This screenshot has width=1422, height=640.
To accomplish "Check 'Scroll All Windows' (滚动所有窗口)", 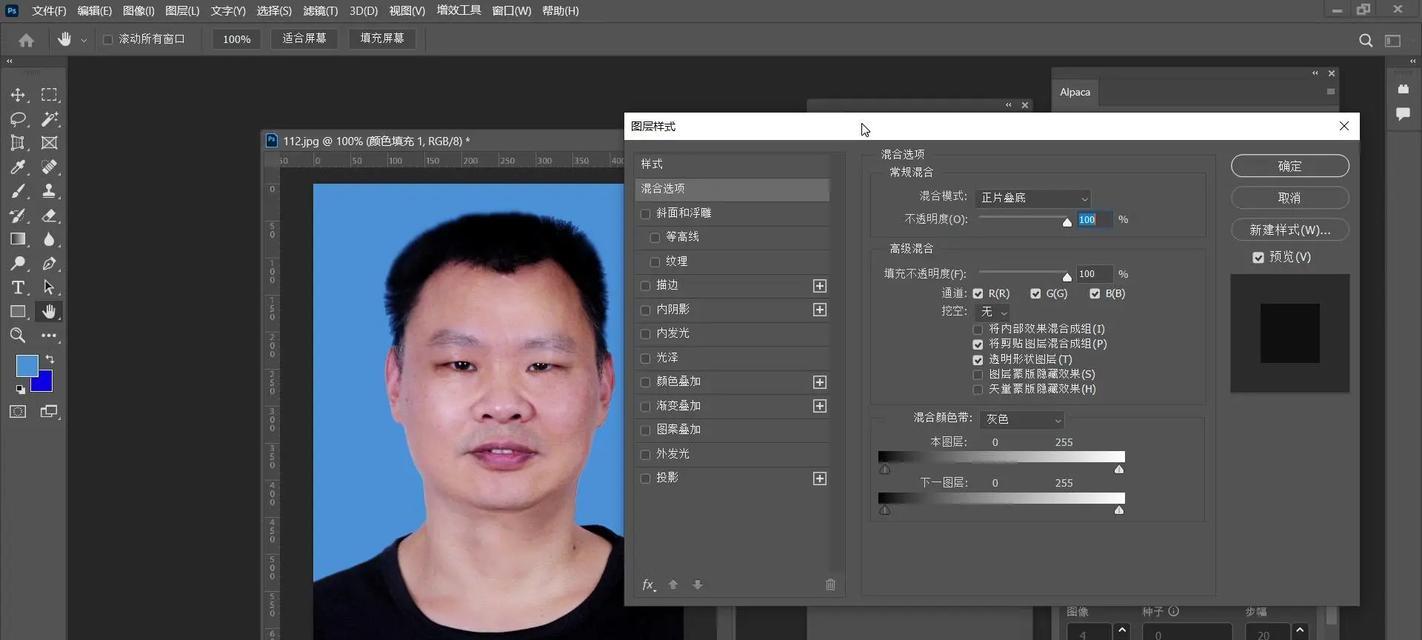I will click(108, 40).
